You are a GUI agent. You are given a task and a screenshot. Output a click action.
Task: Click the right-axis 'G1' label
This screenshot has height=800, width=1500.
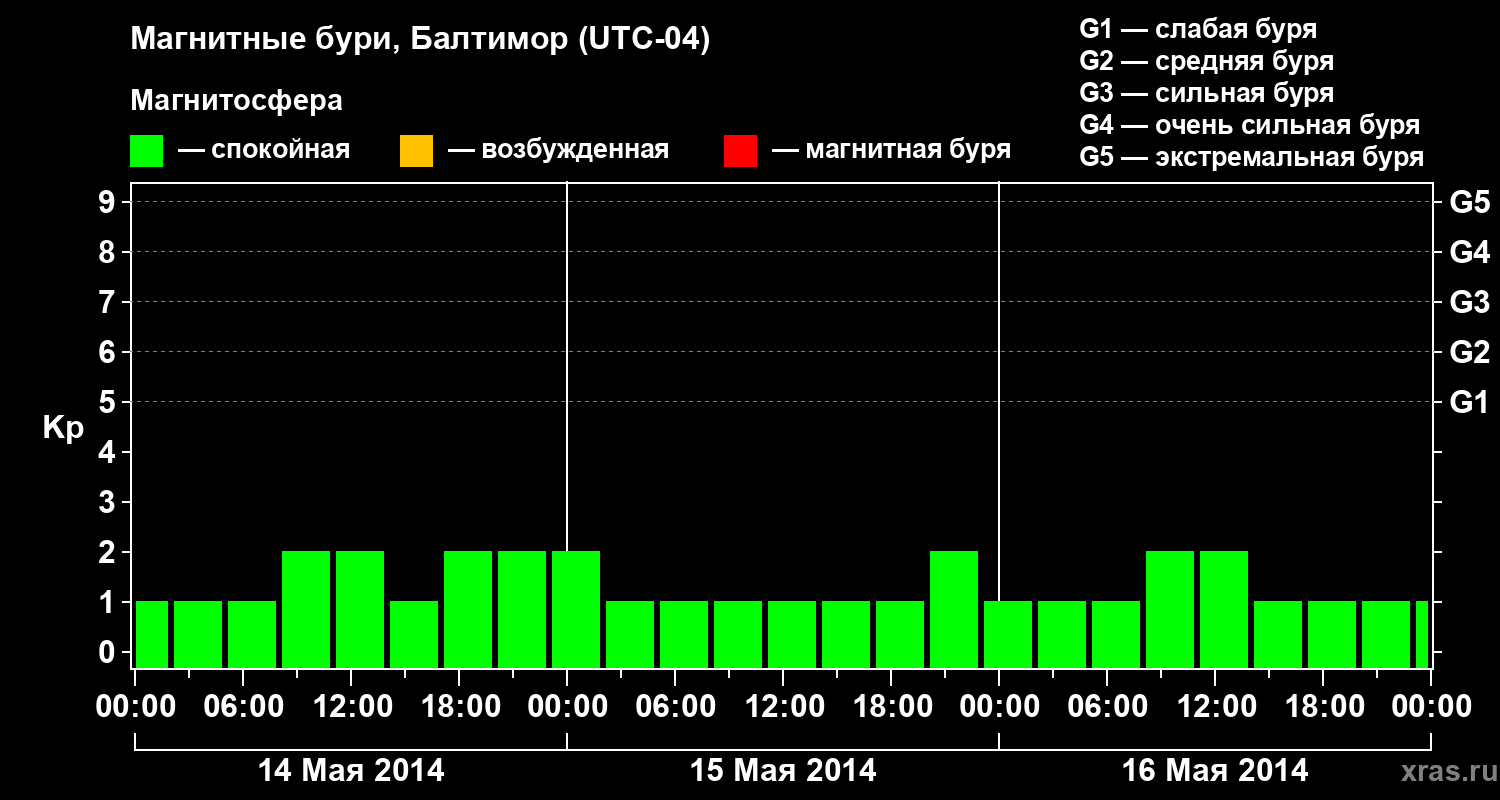[x=1470, y=402]
